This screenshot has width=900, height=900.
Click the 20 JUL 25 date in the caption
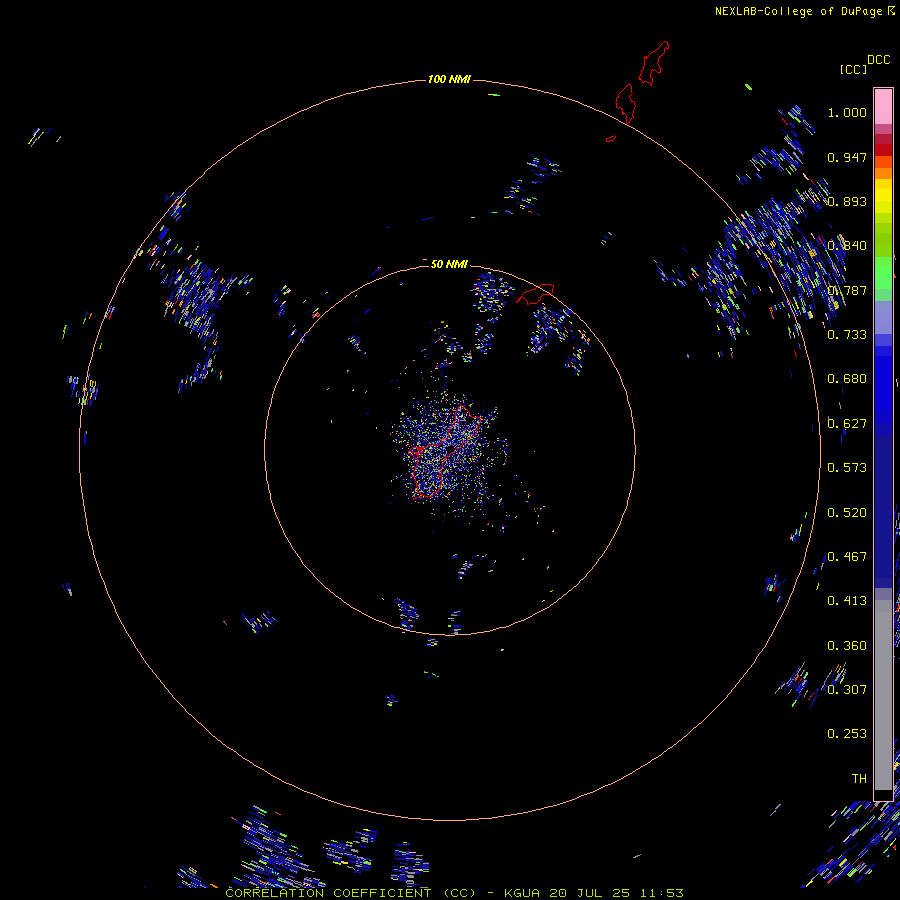589,893
